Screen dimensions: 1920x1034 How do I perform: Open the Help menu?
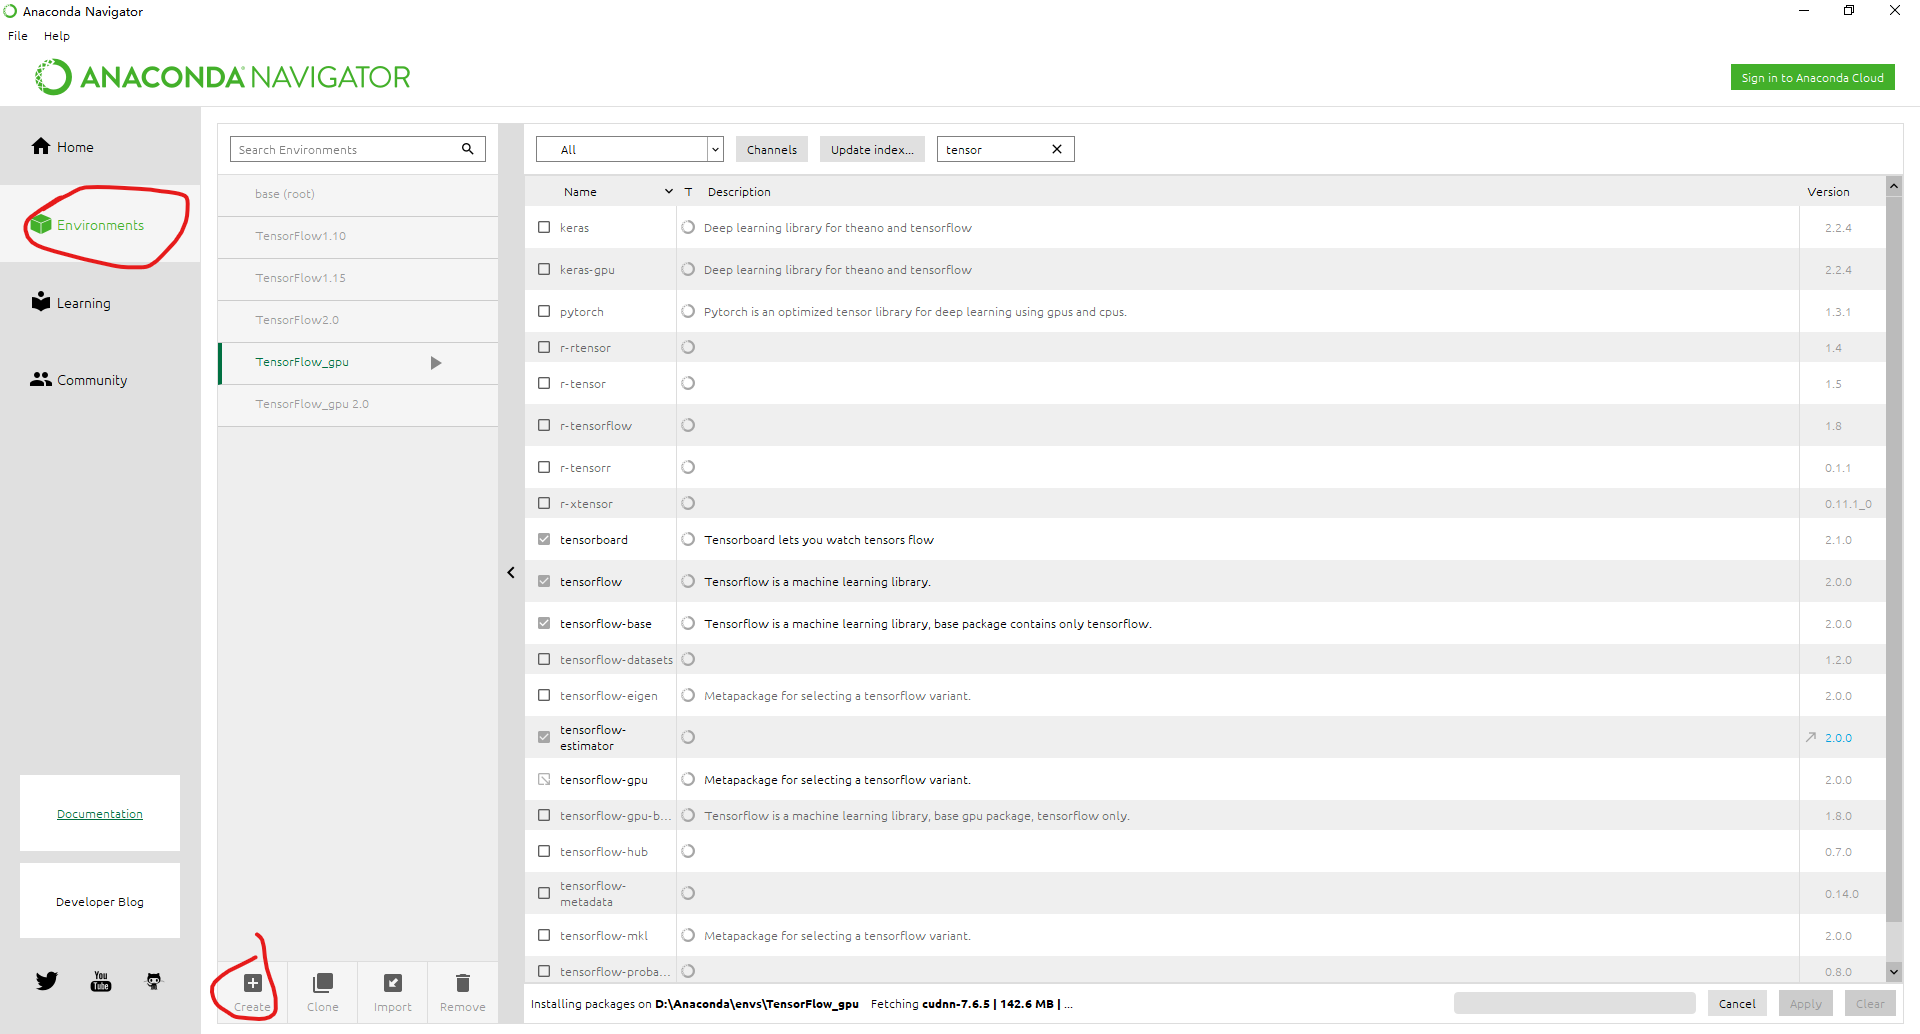[57, 35]
